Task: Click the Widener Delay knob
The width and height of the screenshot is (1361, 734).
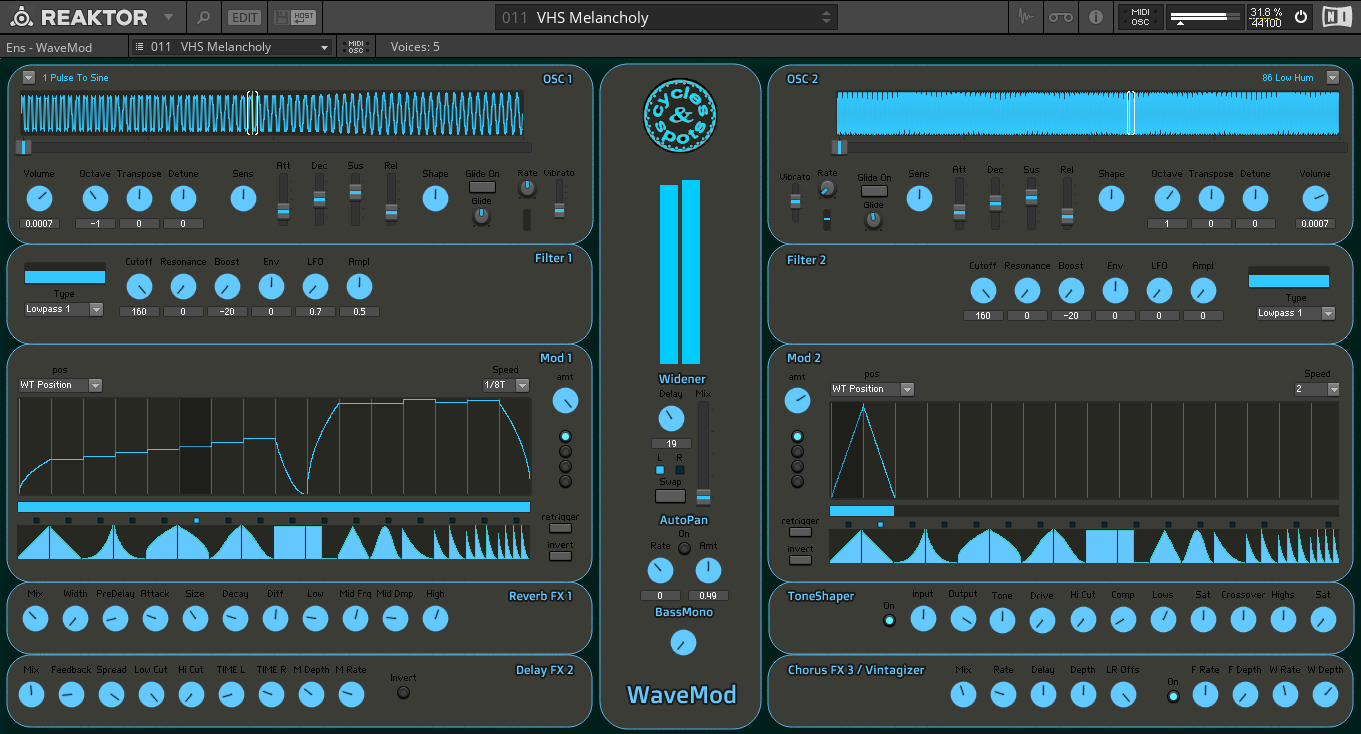Action: click(671, 419)
